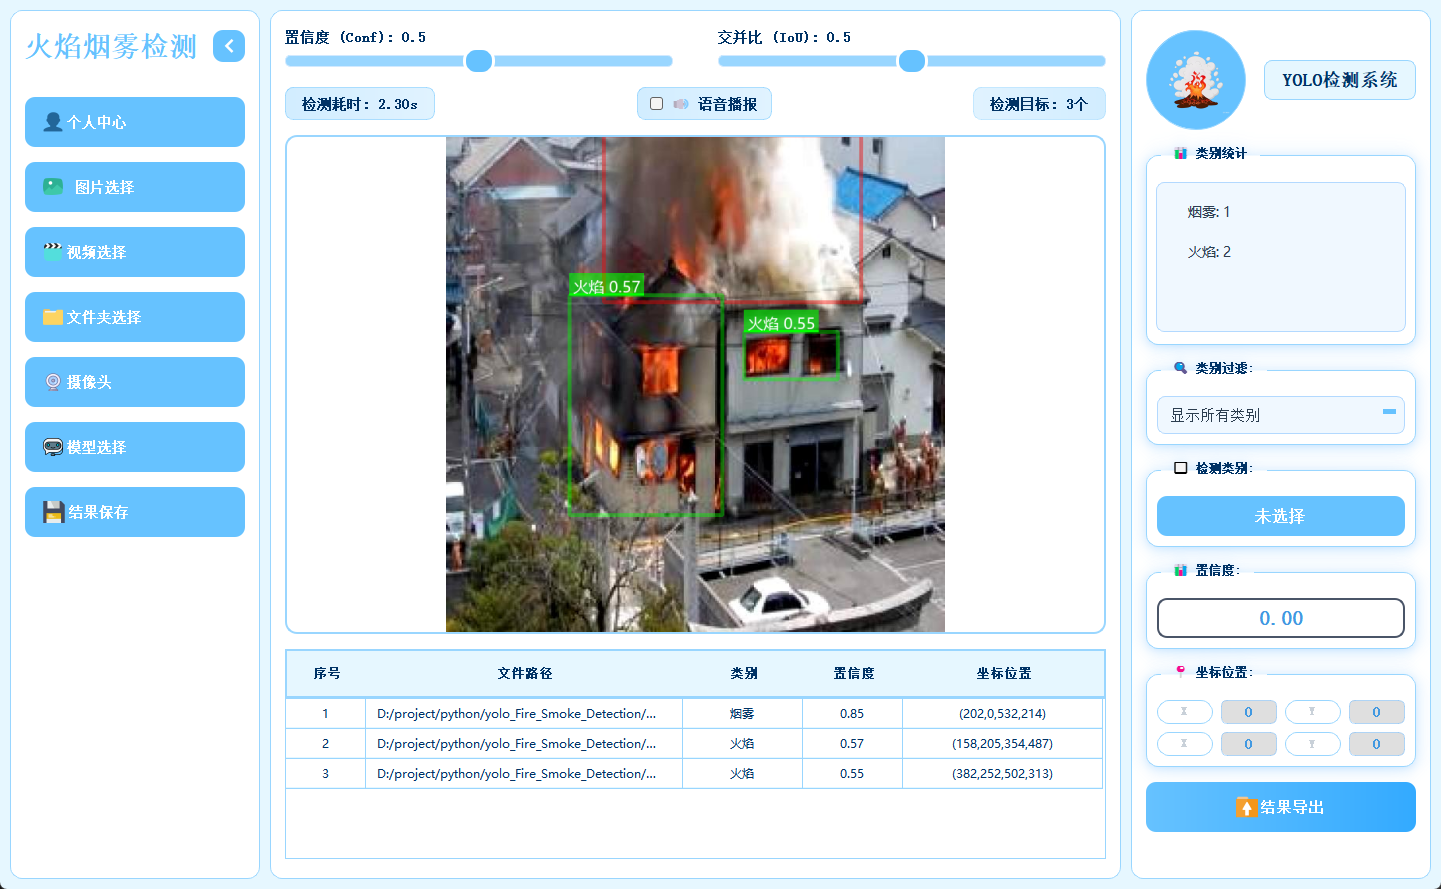The height and width of the screenshot is (889, 1441).
Task: Start 摄像头 camera detection
Action: pyautogui.click(x=135, y=382)
